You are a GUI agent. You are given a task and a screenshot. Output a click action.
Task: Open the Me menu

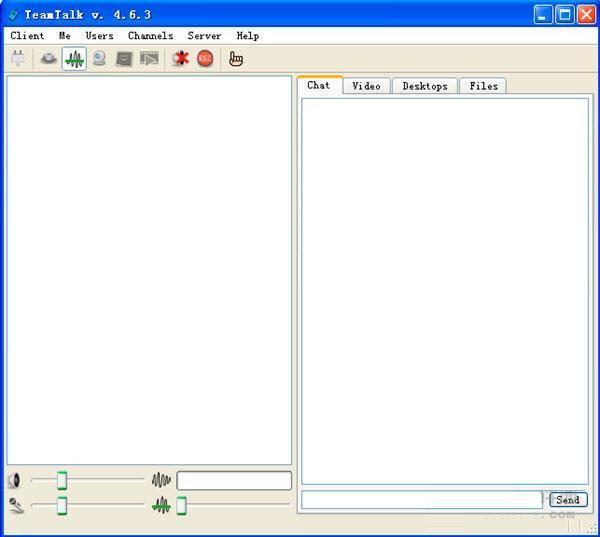click(65, 36)
